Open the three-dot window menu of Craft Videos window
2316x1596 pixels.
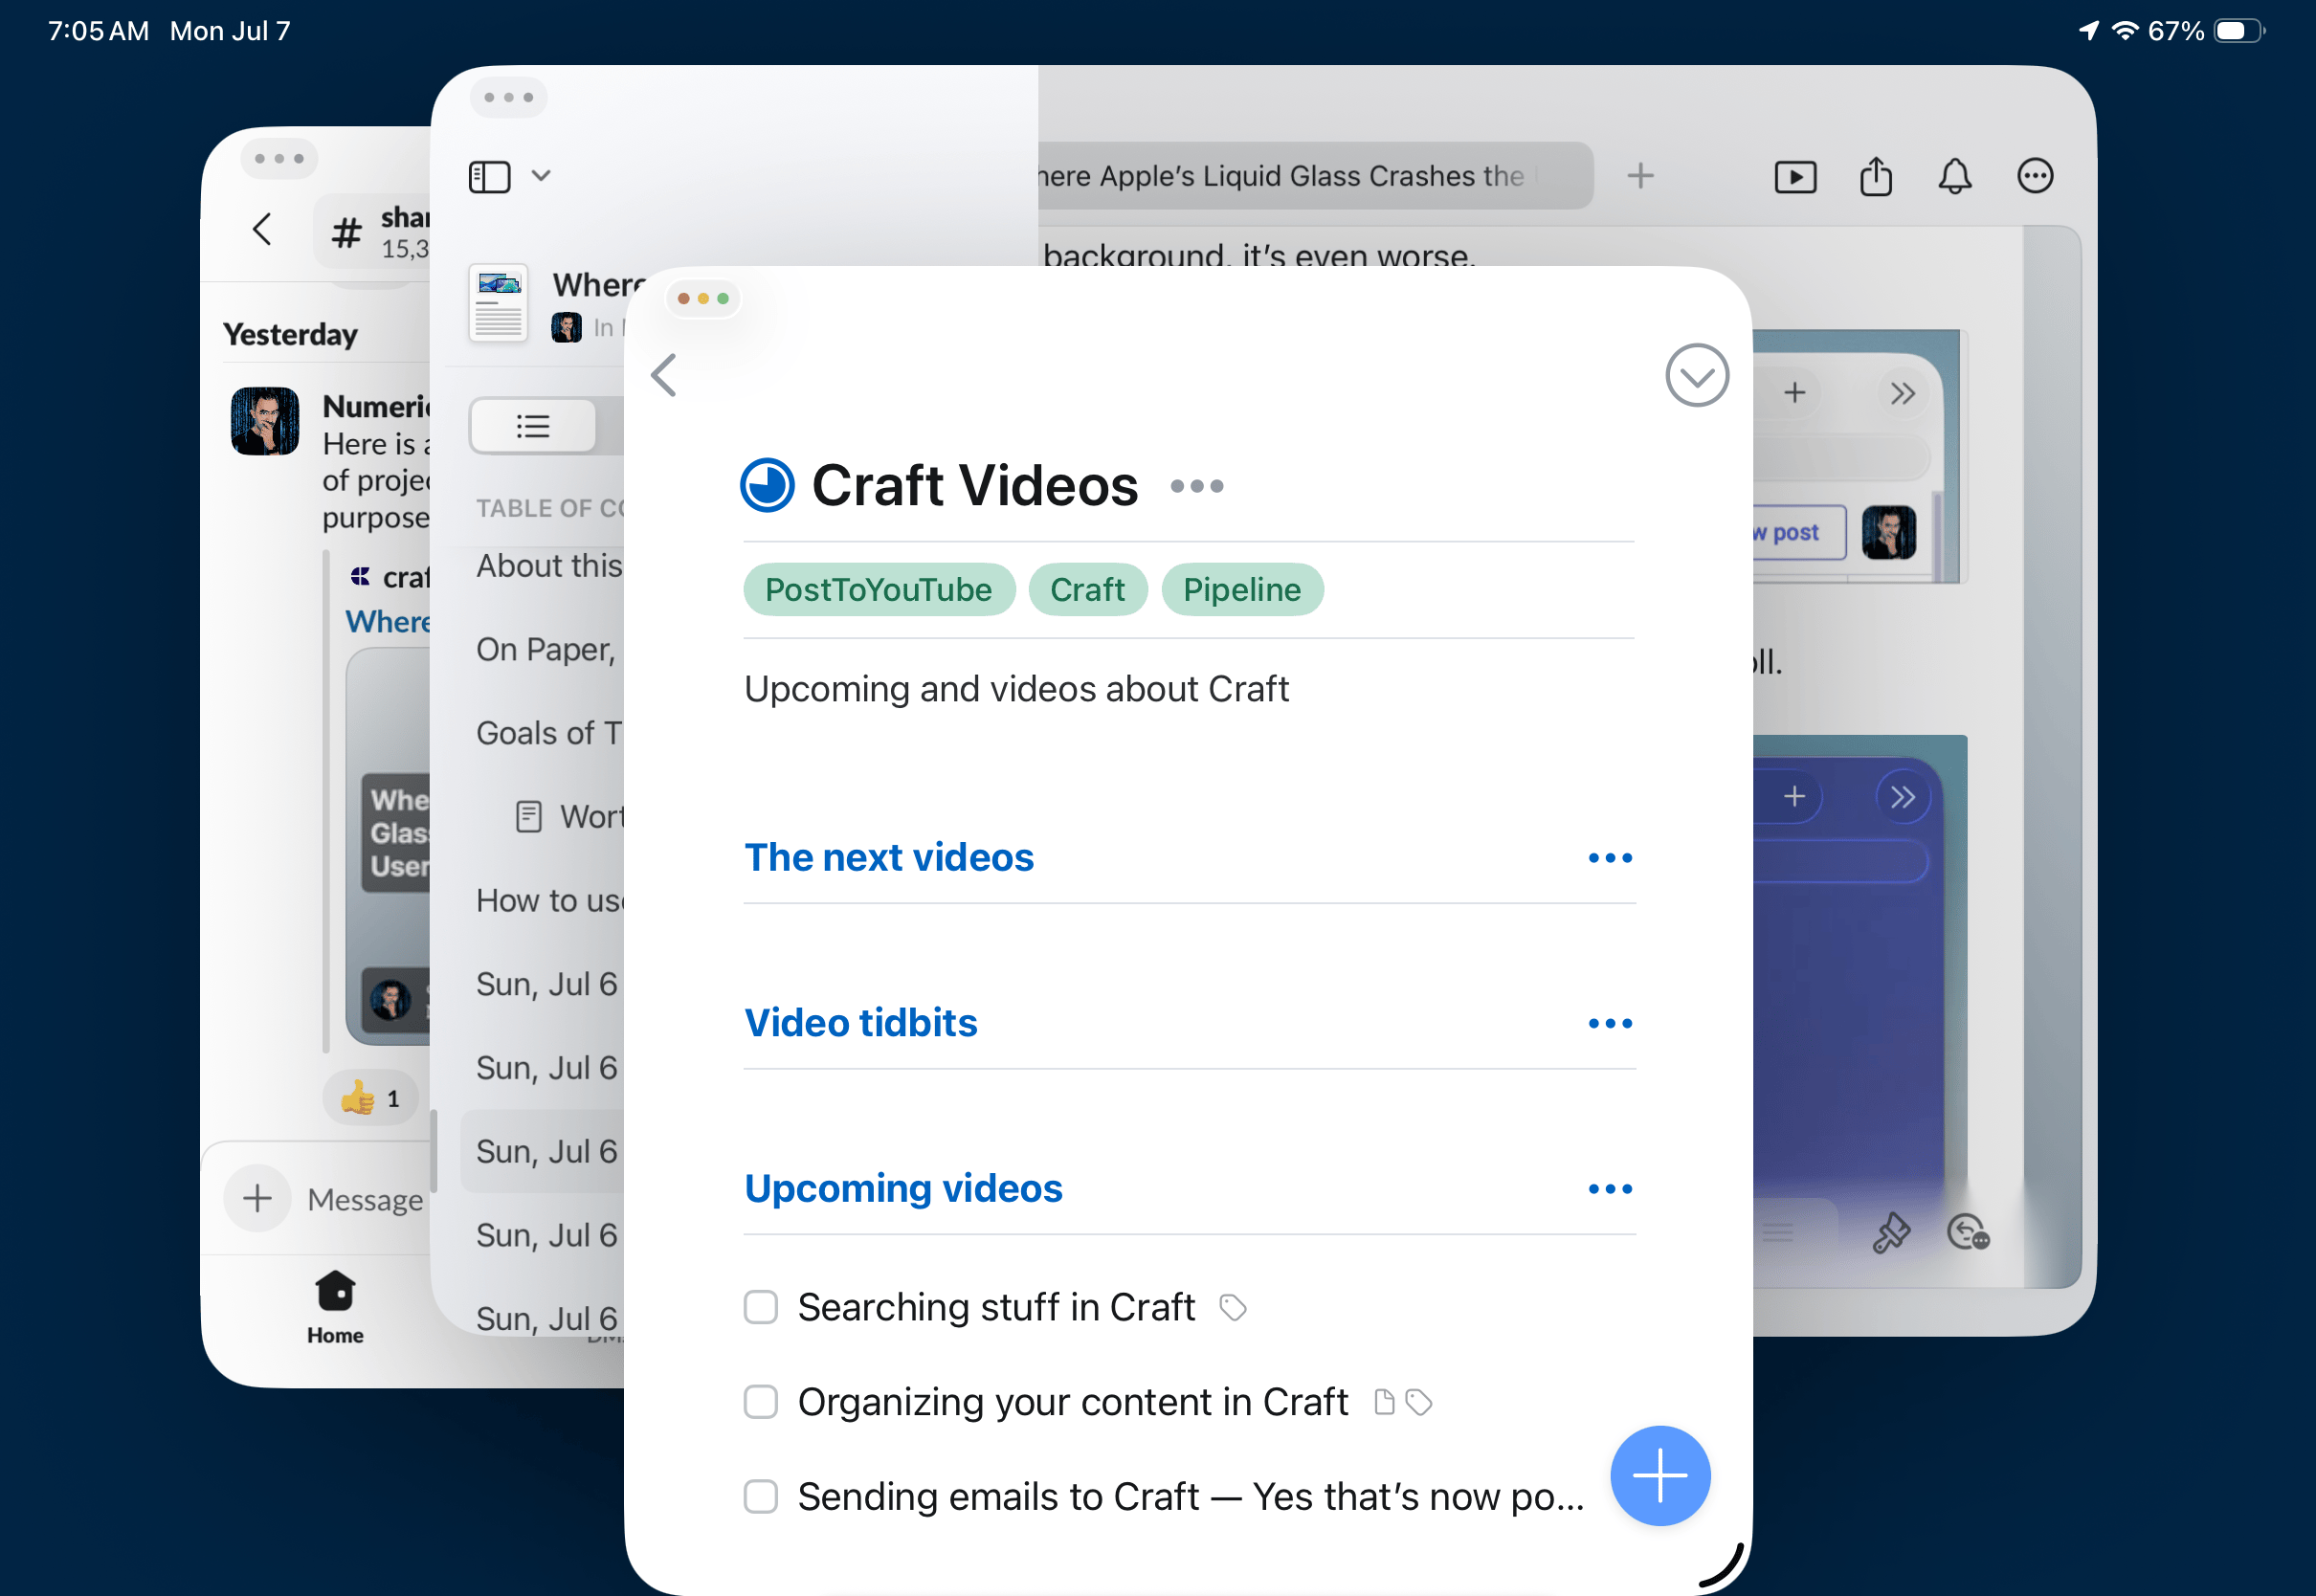point(702,298)
